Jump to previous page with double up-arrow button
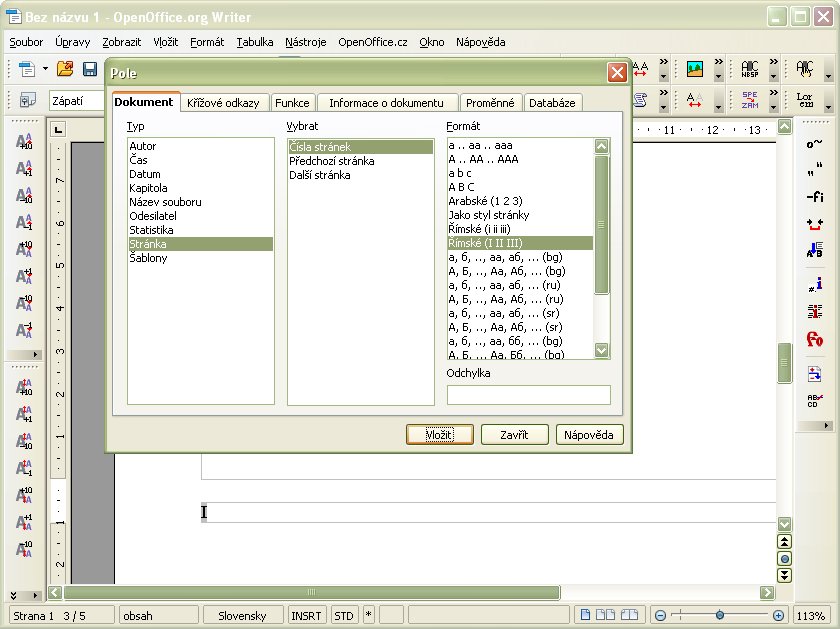The image size is (840, 629). (x=784, y=542)
